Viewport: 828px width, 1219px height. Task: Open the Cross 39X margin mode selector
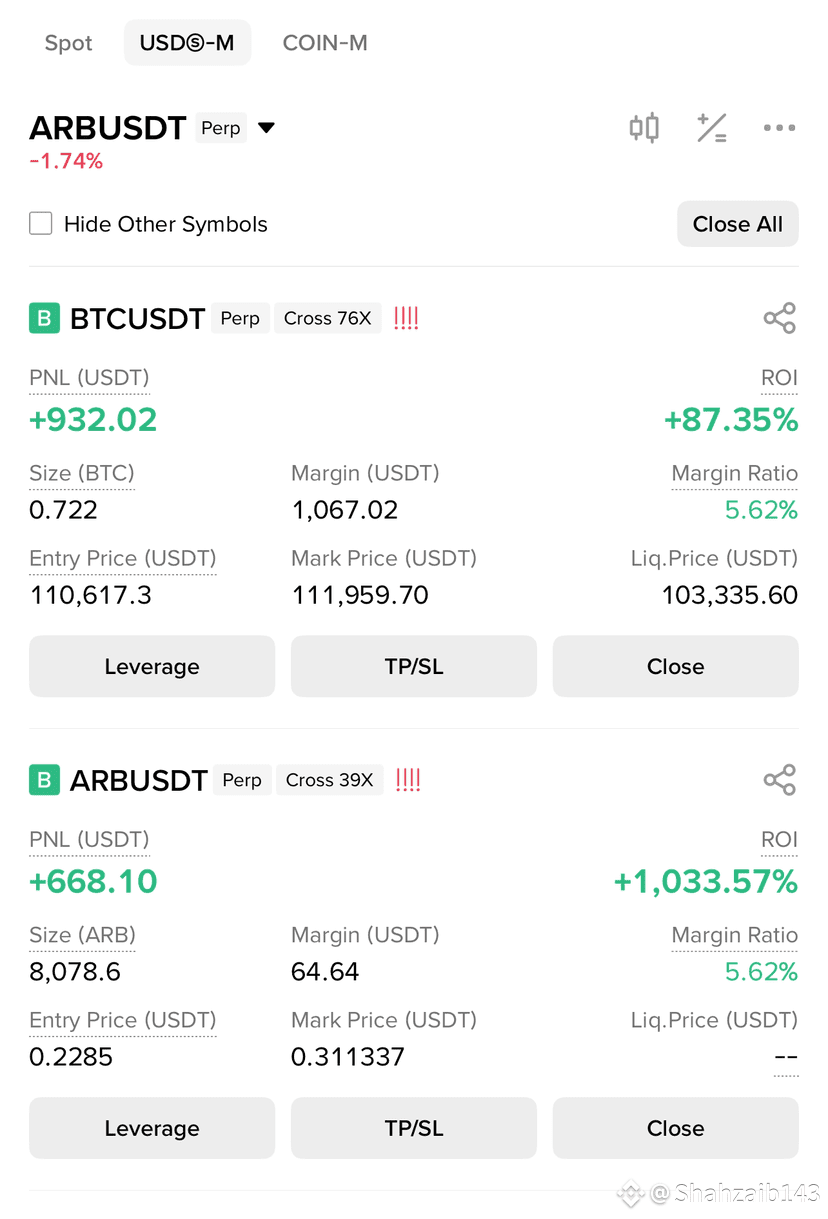click(329, 780)
